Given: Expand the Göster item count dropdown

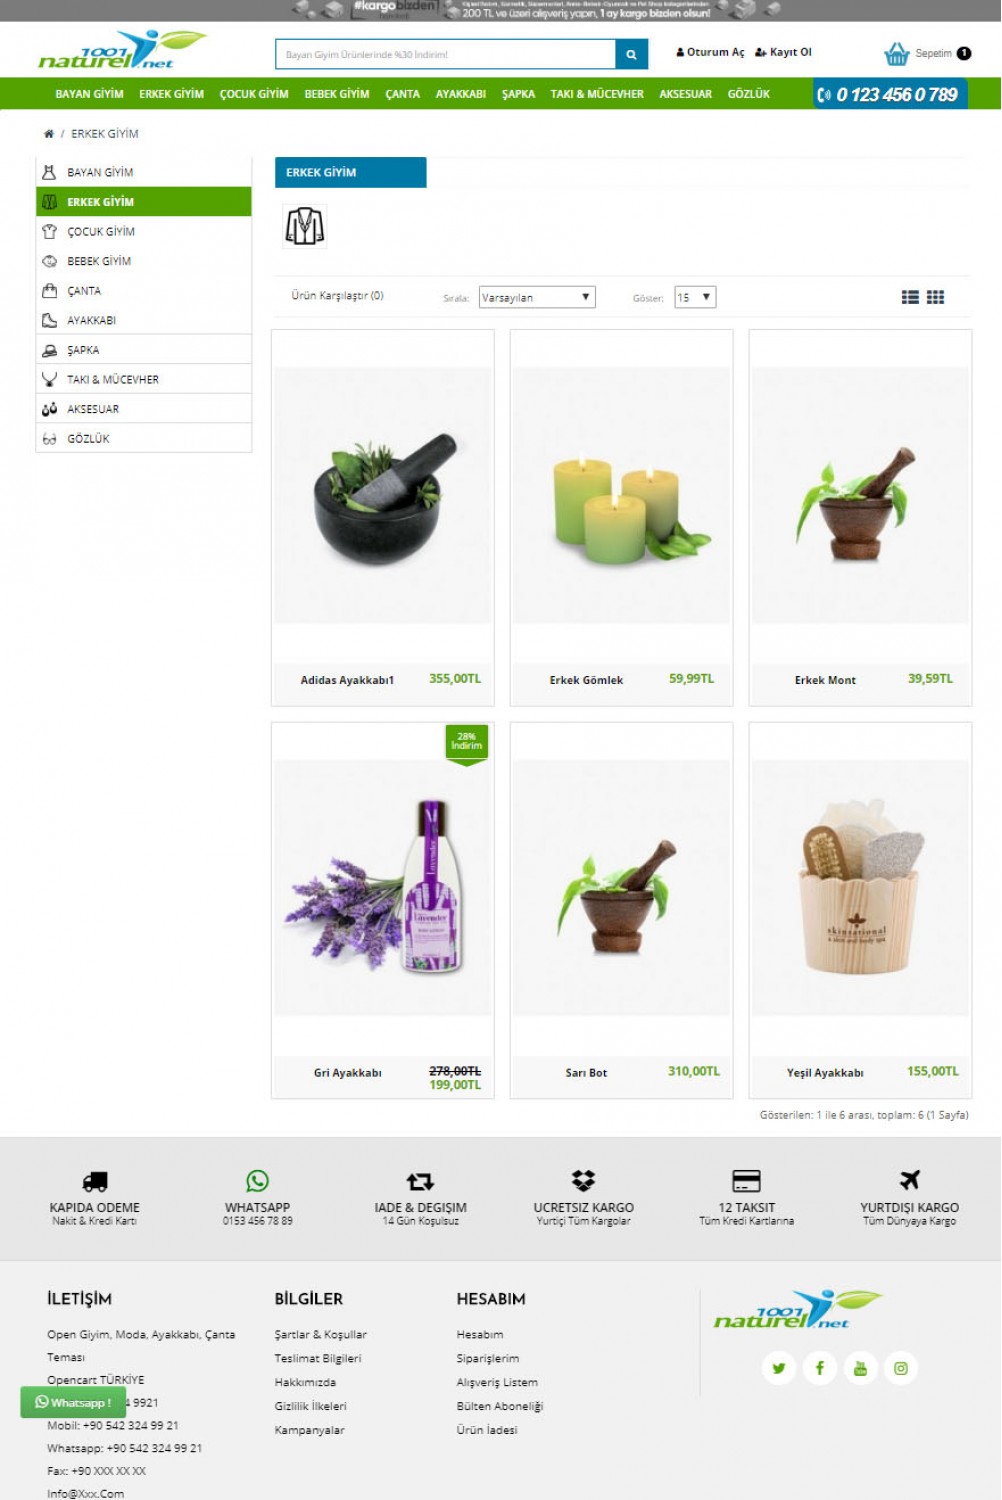Looking at the screenshot, I should pos(695,297).
